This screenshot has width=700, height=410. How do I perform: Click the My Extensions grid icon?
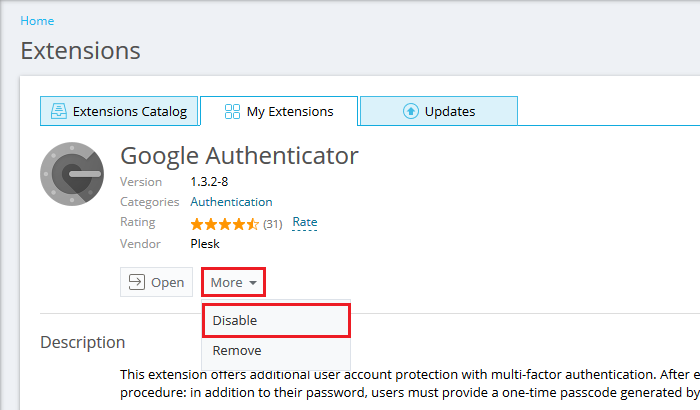point(232,111)
